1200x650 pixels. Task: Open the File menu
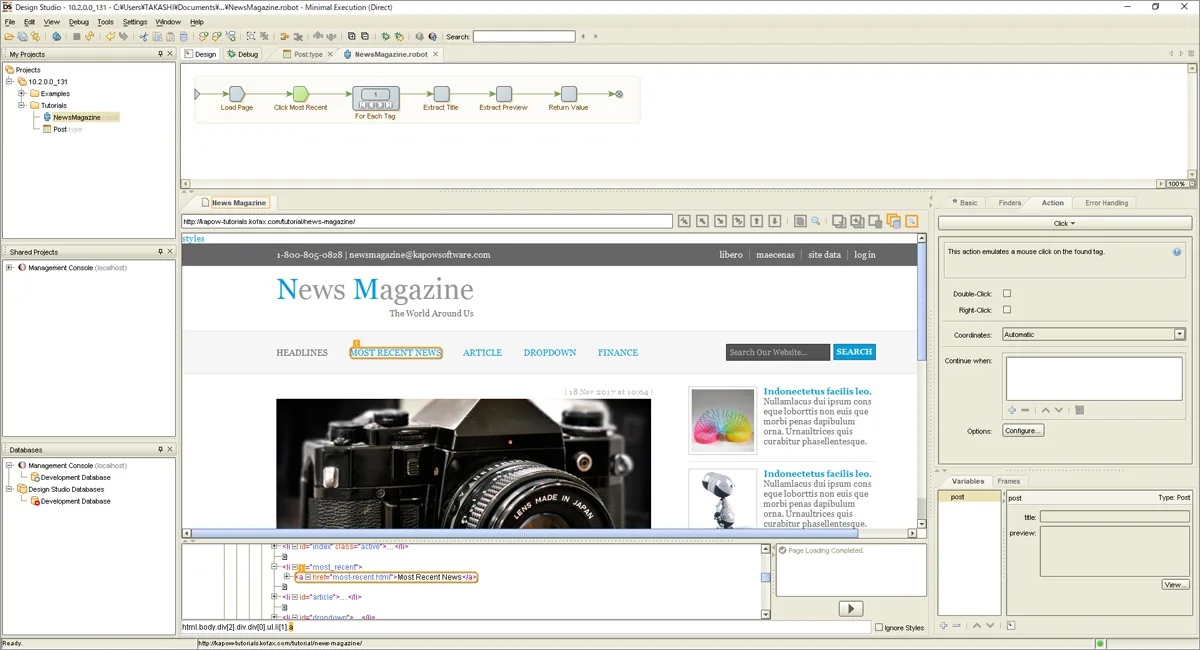[x=10, y=22]
